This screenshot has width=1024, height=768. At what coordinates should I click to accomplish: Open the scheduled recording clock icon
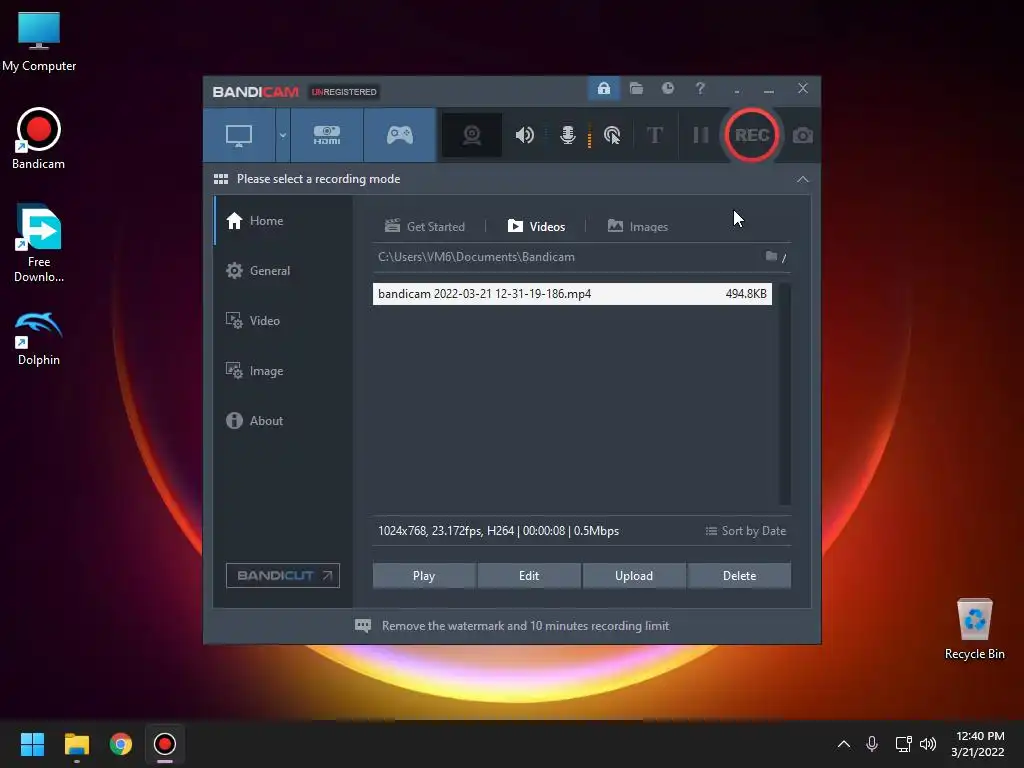pos(667,88)
